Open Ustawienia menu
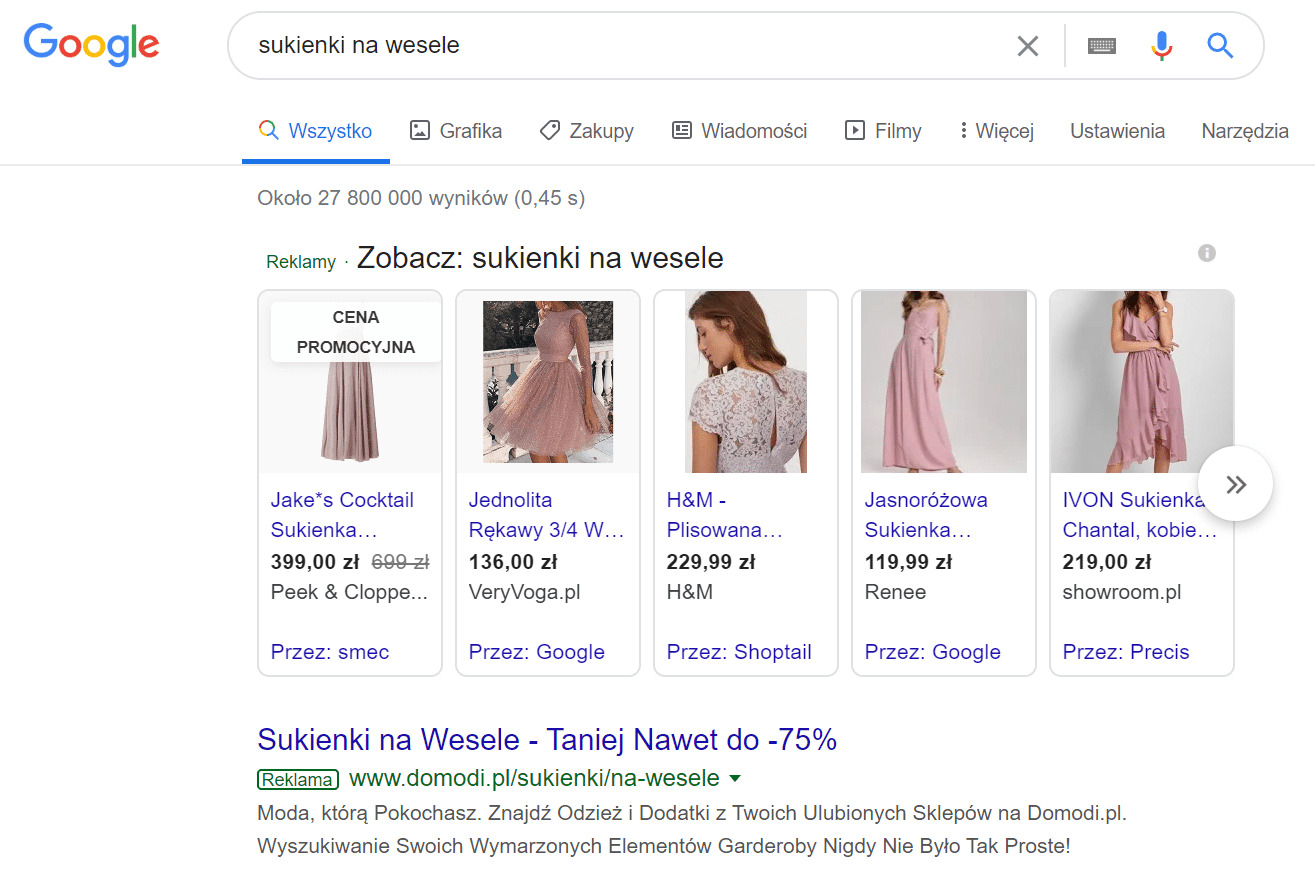The height and width of the screenshot is (869, 1315). tap(1117, 131)
